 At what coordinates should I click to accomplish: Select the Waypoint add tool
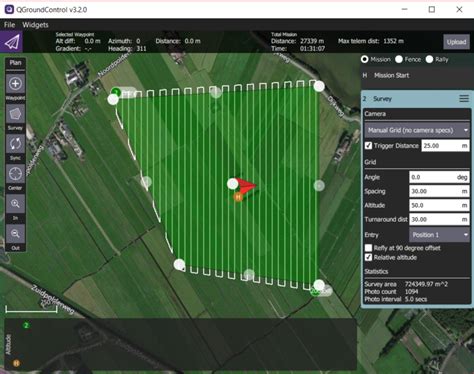click(15, 84)
